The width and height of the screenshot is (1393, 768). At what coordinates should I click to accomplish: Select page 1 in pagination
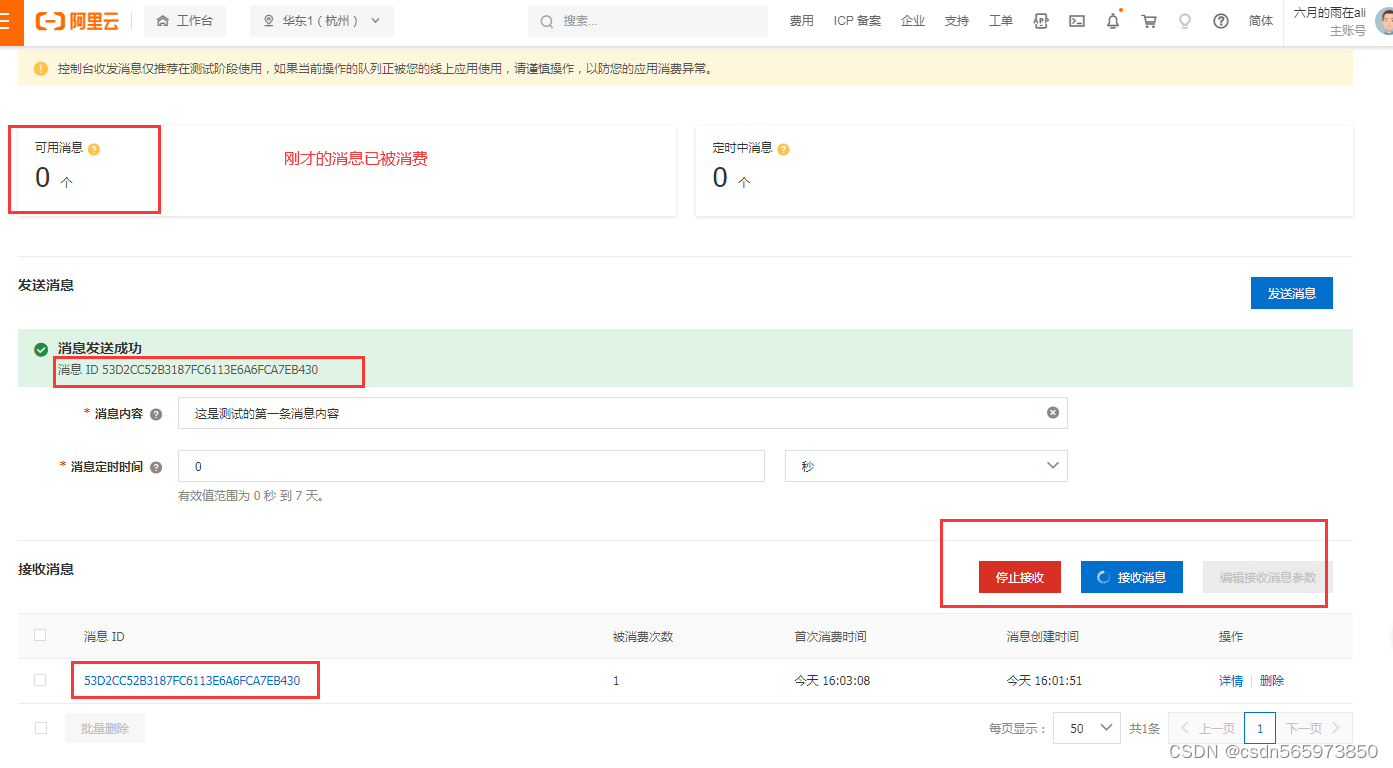1260,728
